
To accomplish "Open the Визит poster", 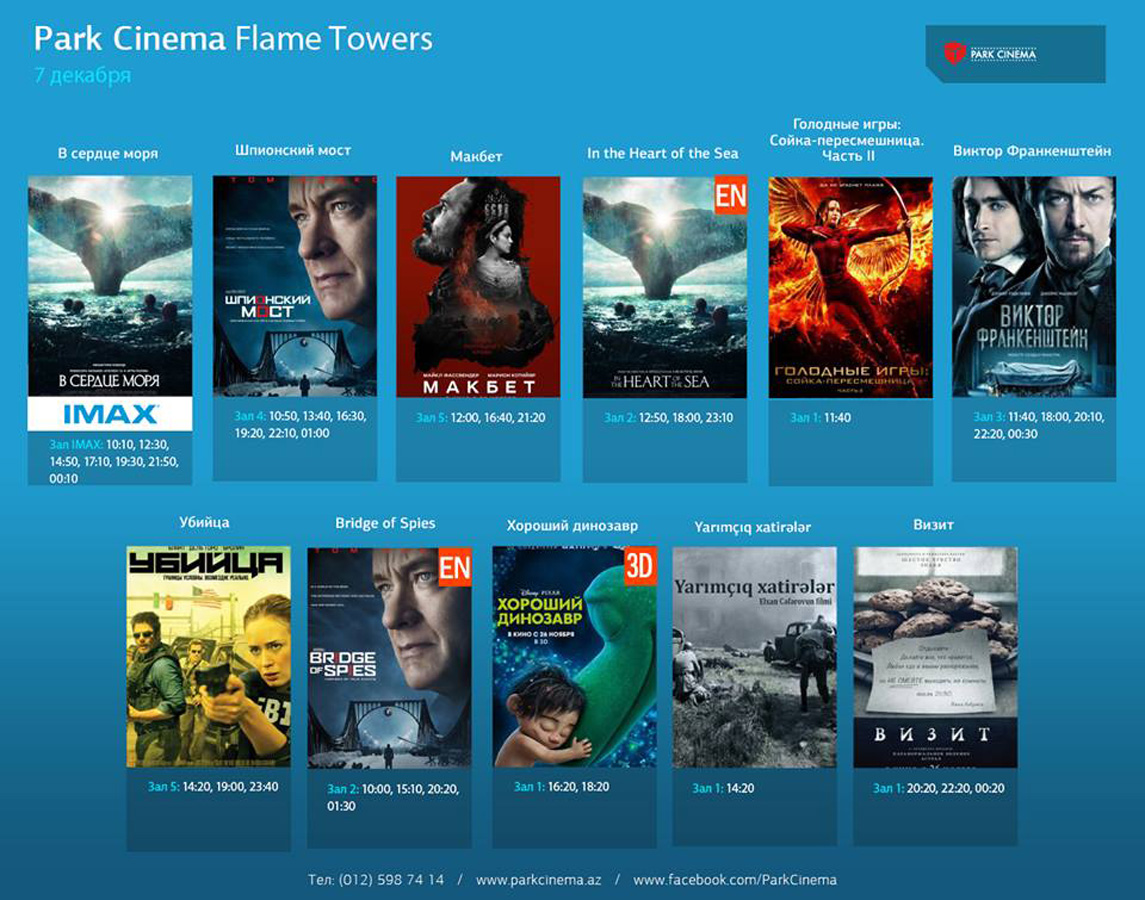I will [x=935, y=657].
